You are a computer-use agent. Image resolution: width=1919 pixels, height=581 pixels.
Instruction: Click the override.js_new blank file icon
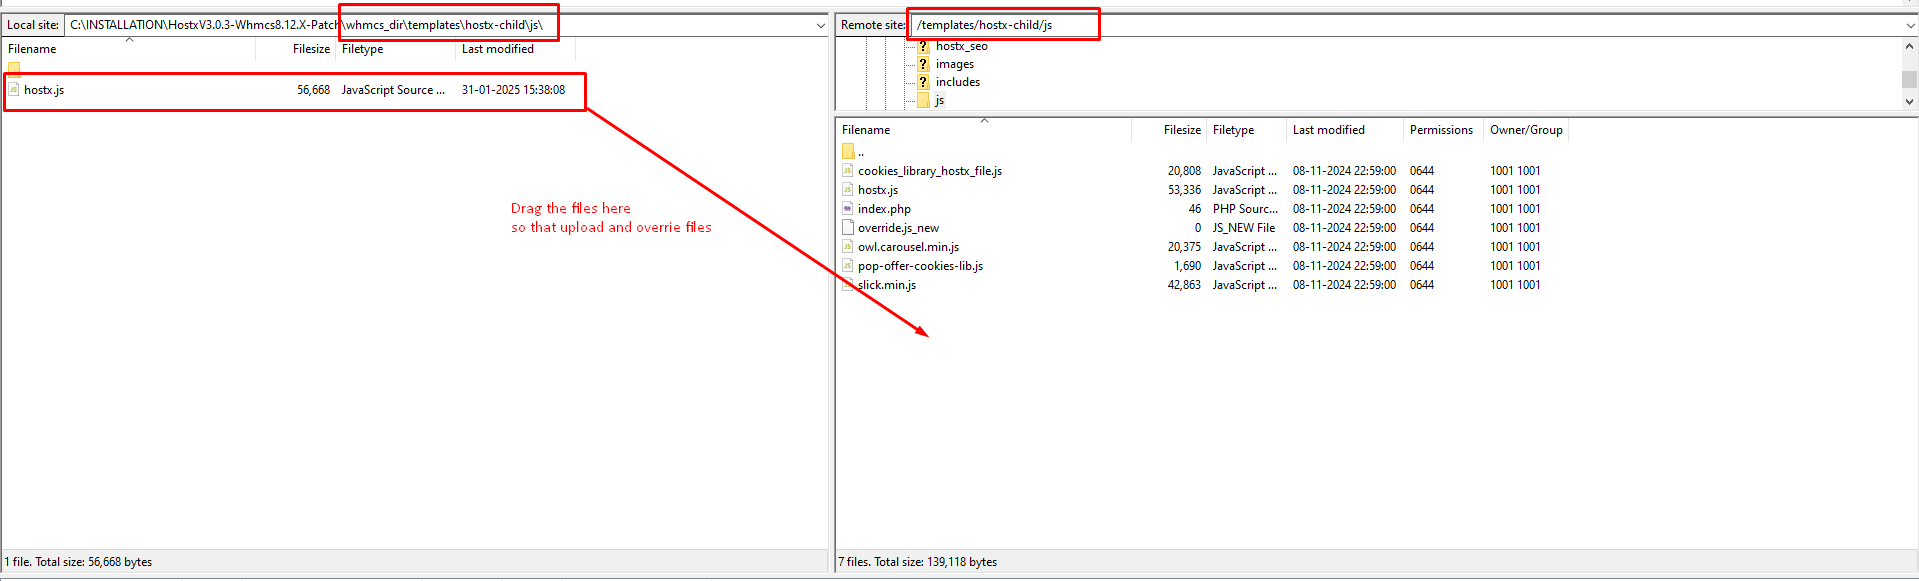coord(847,228)
